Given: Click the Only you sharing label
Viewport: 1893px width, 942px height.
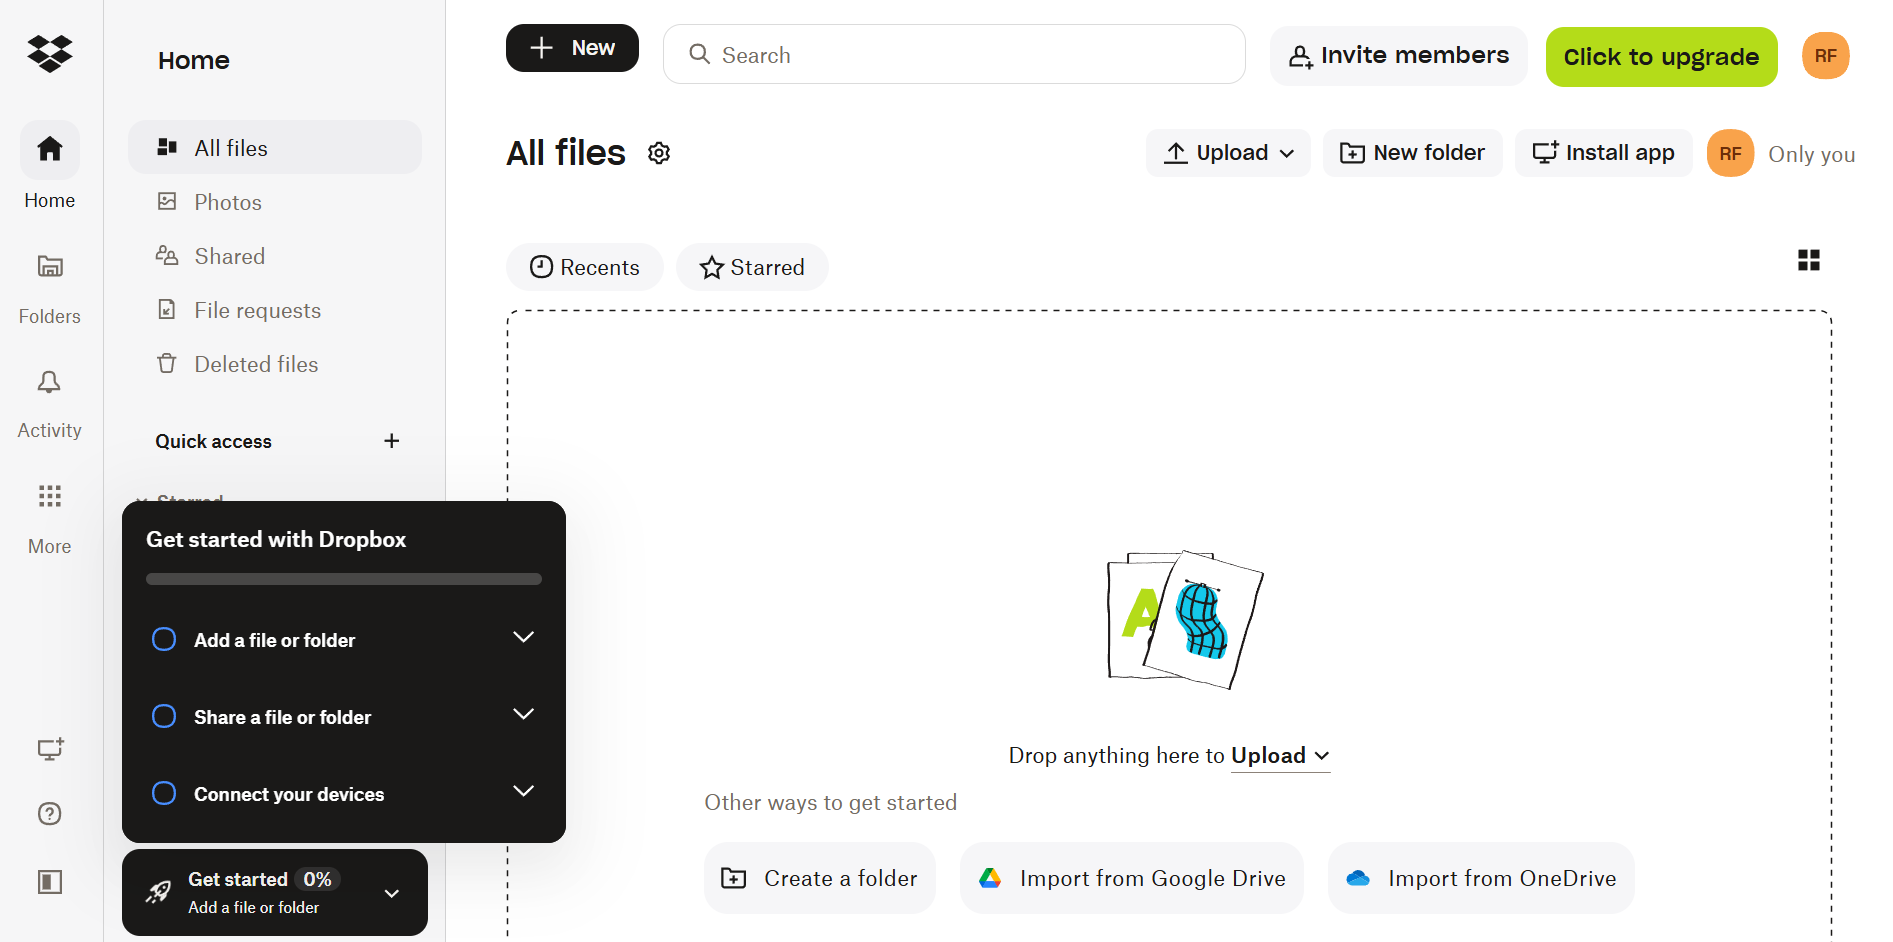Looking at the screenshot, I should pos(1812,154).
